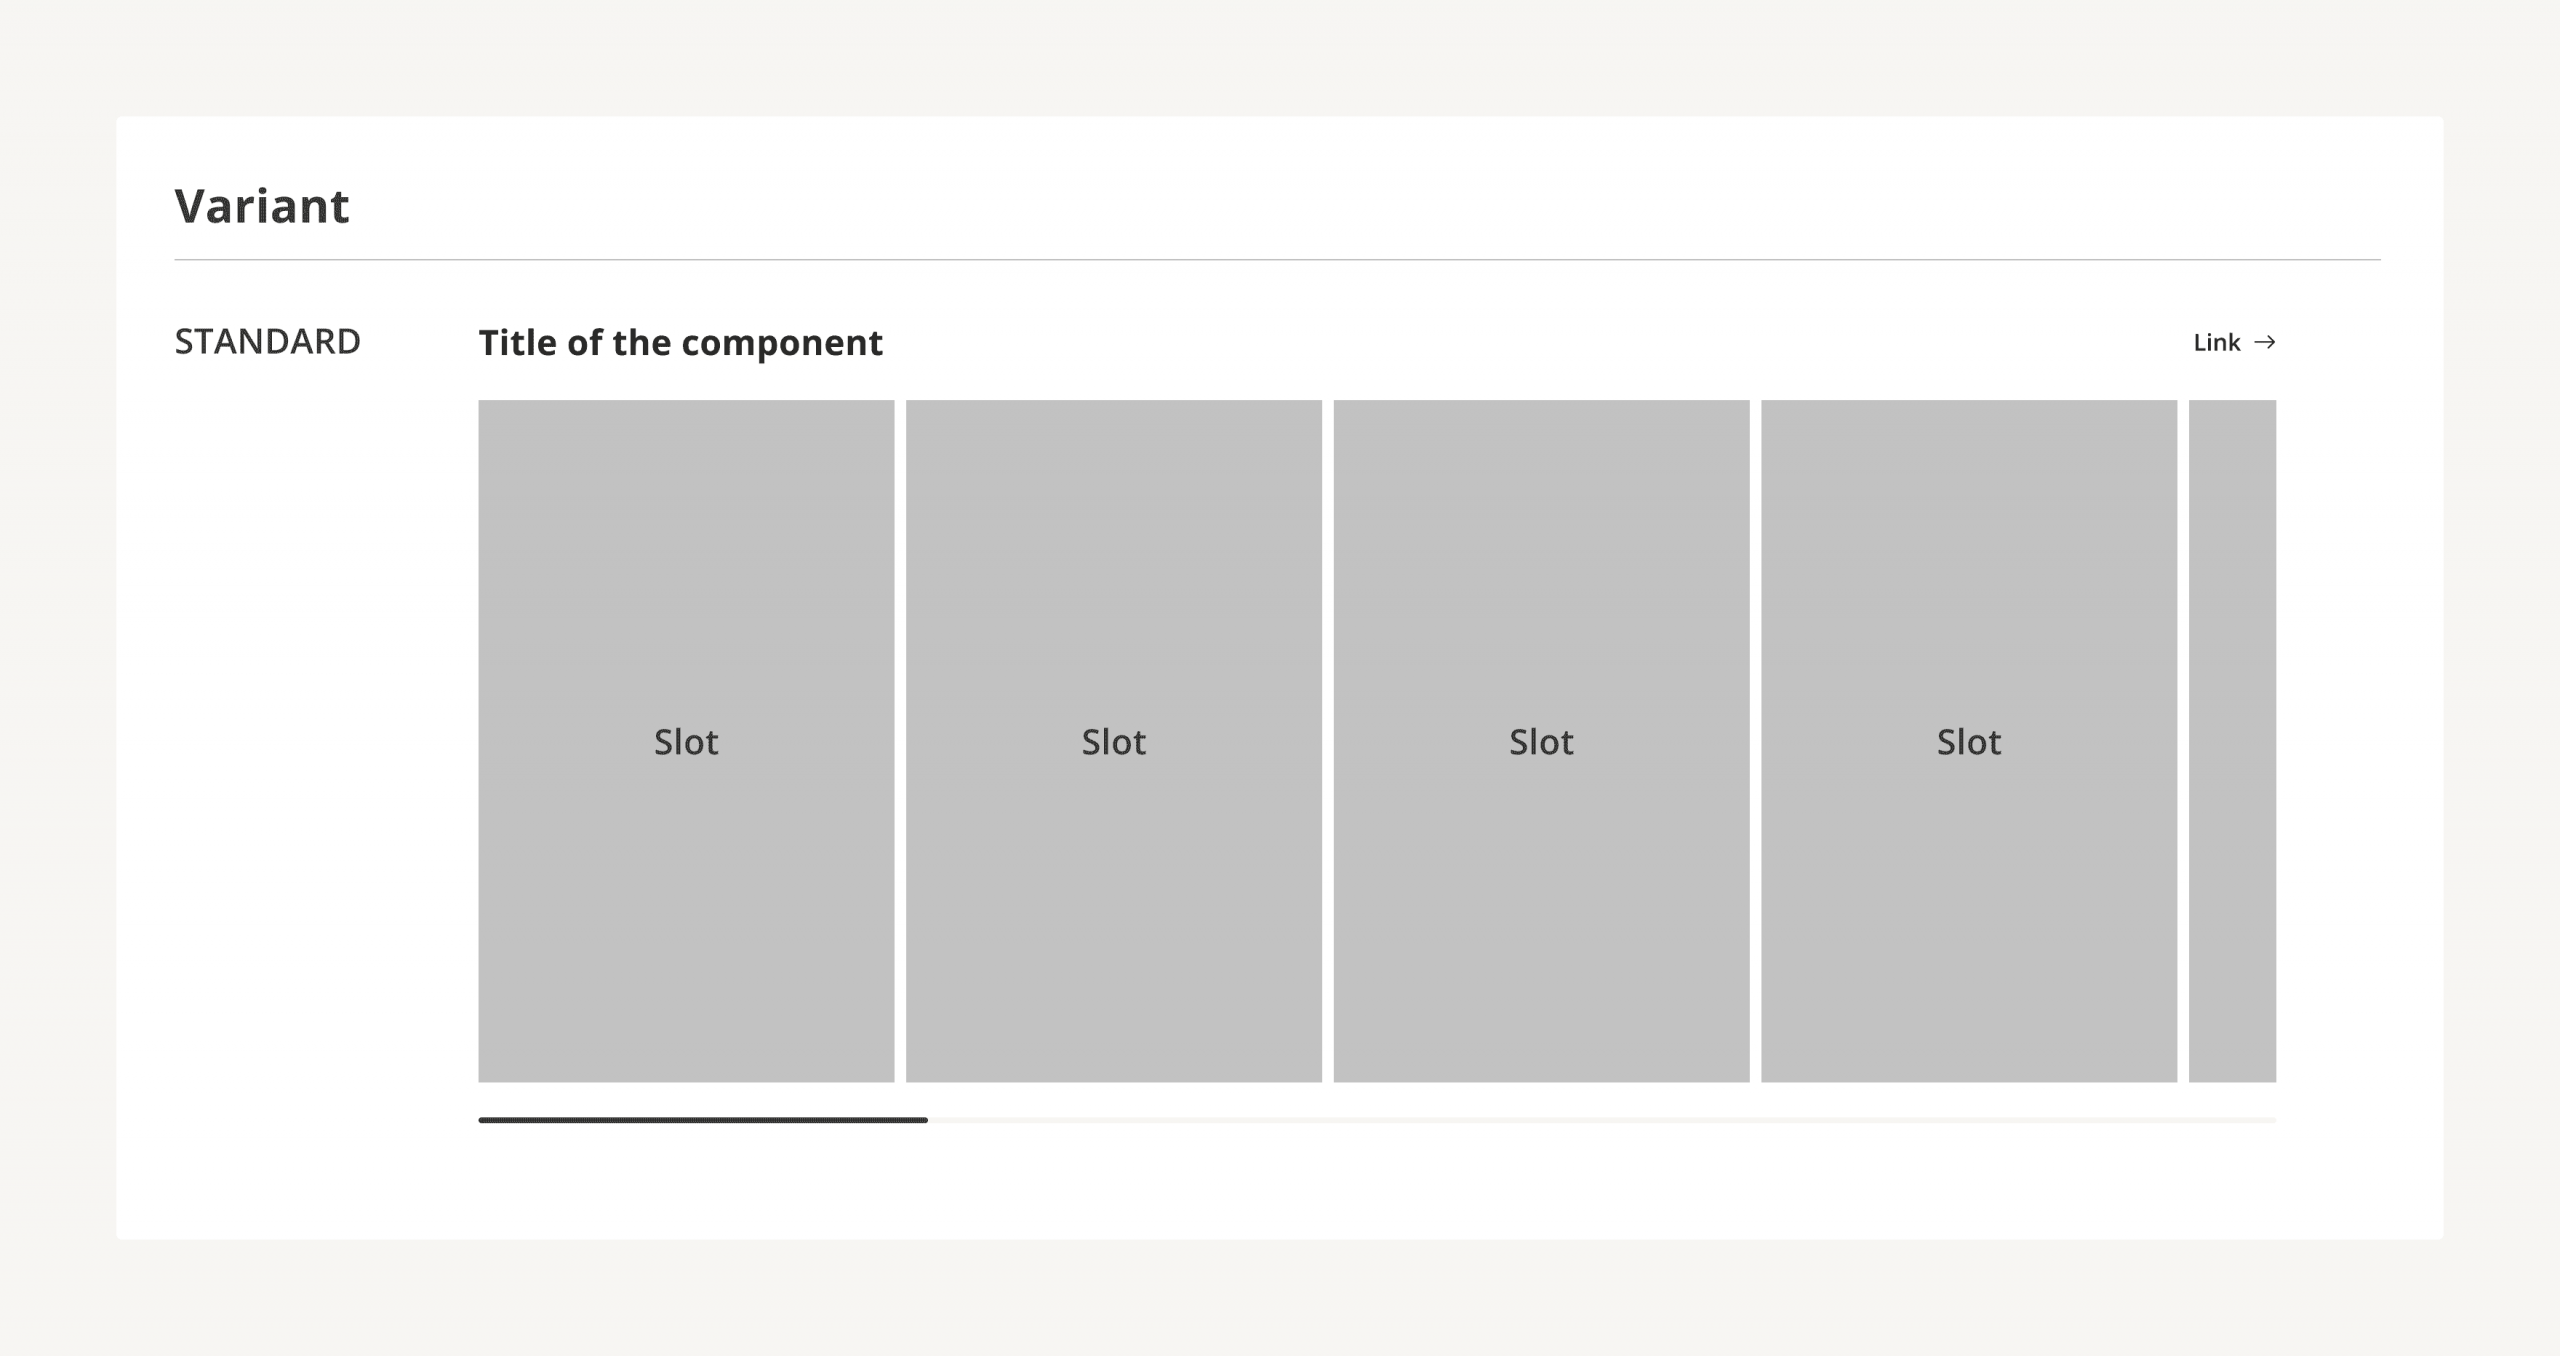
Task: Click the partially visible fifth slot card
Action: tap(2232, 740)
